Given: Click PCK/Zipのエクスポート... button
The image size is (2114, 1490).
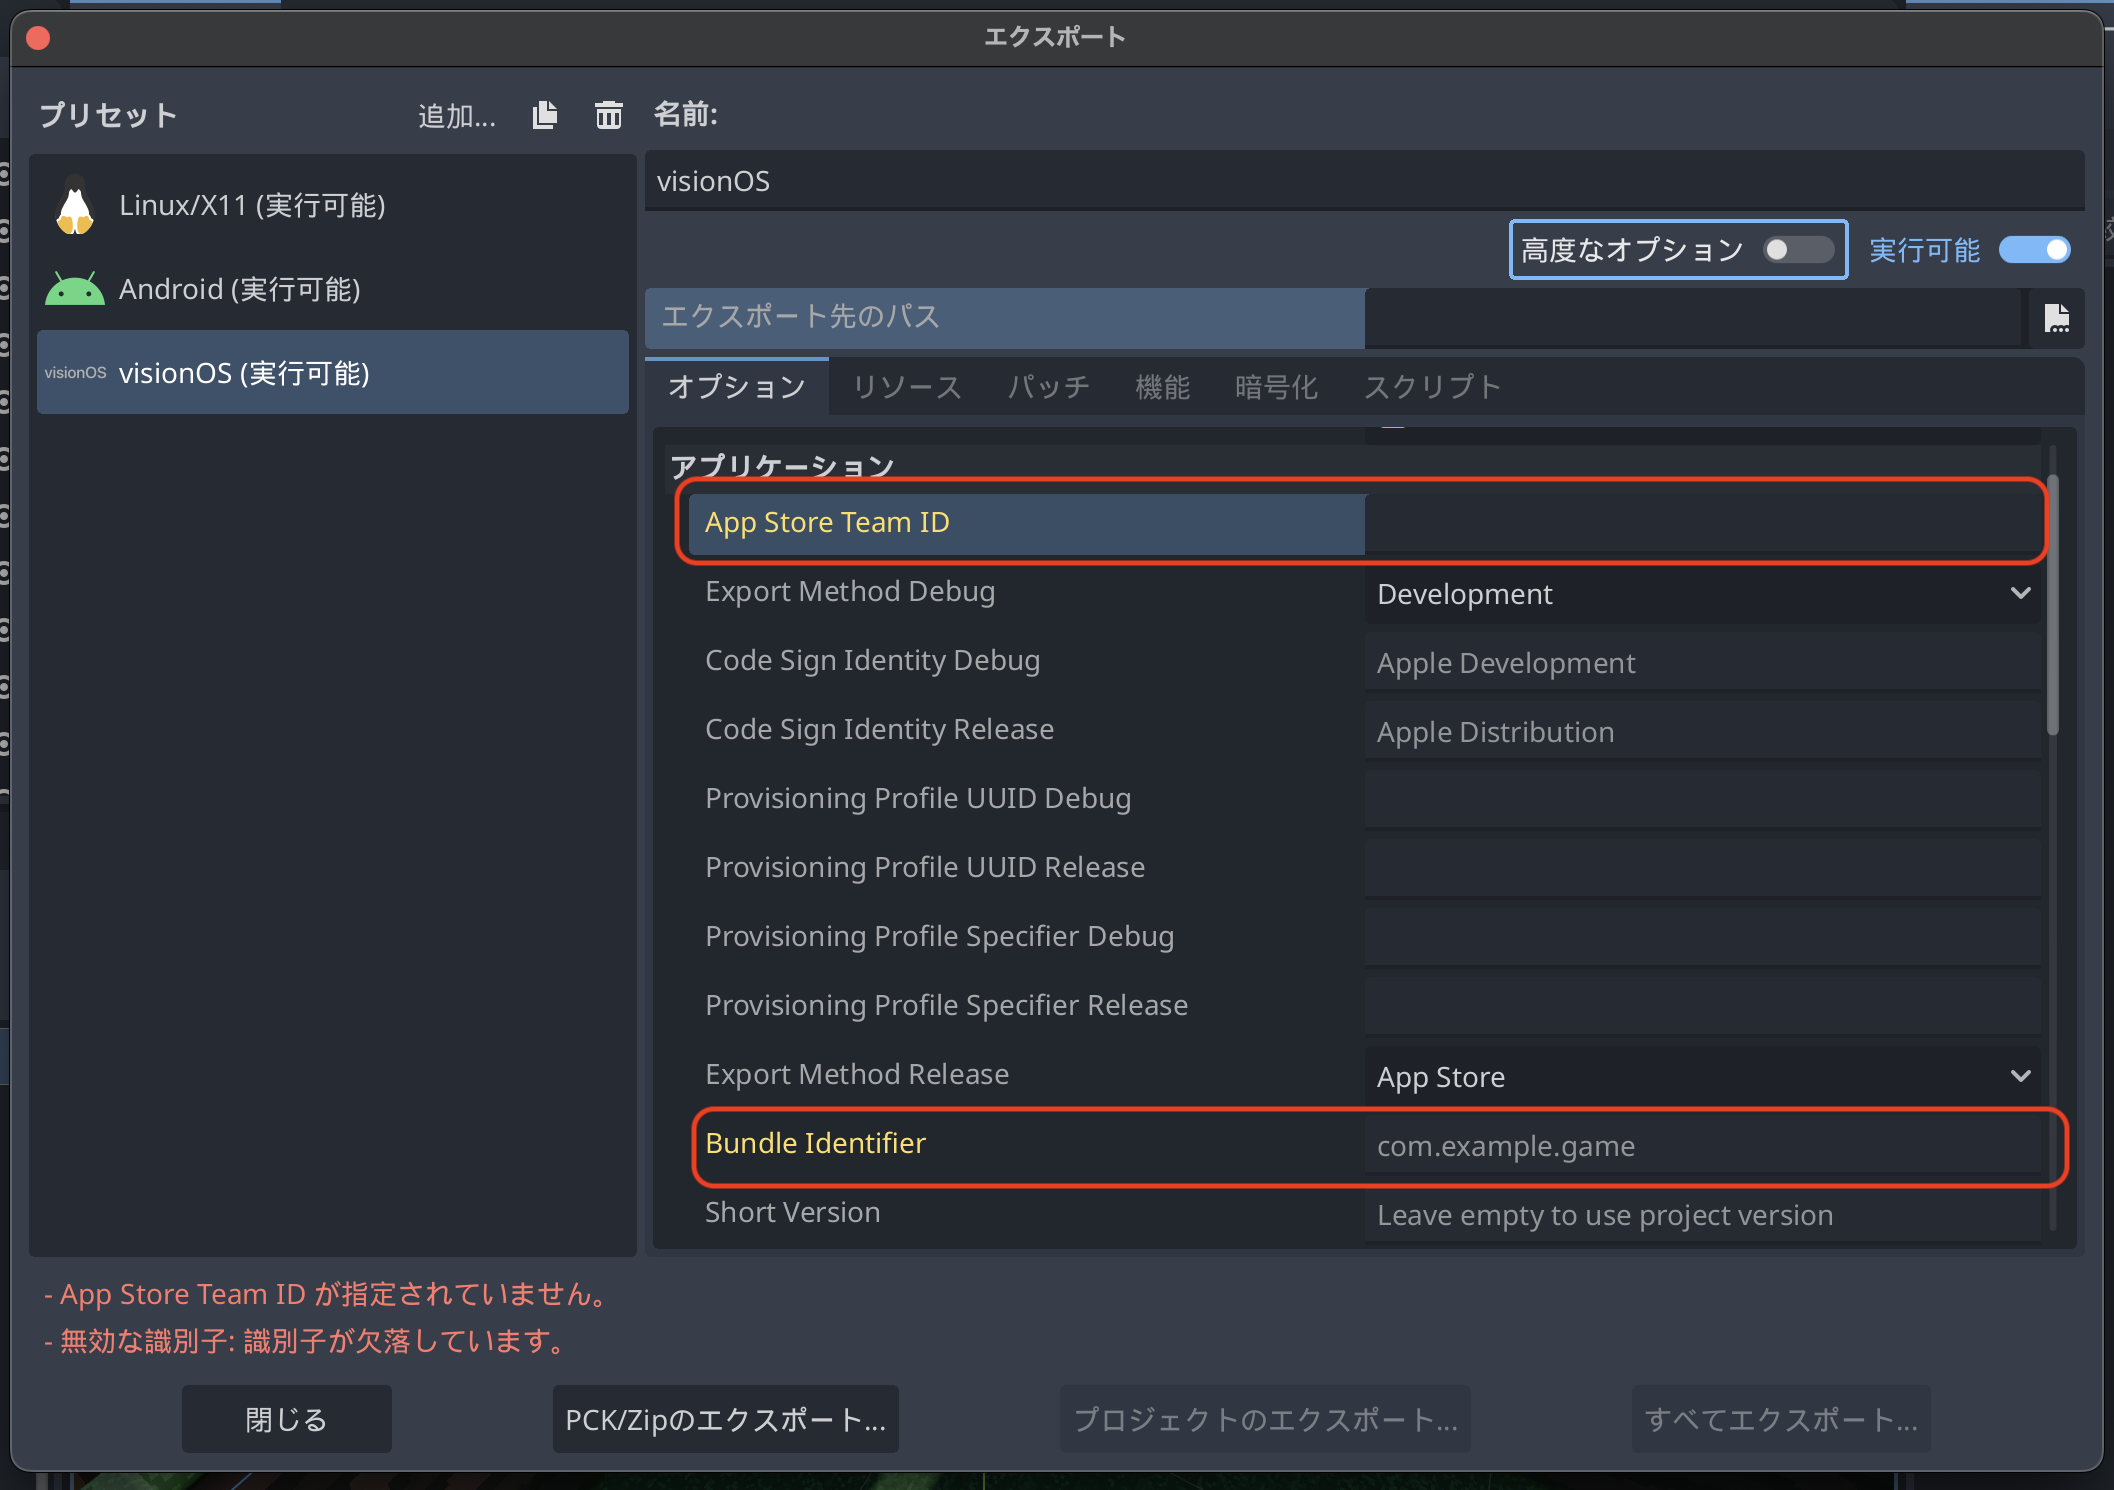Looking at the screenshot, I should (x=726, y=1419).
